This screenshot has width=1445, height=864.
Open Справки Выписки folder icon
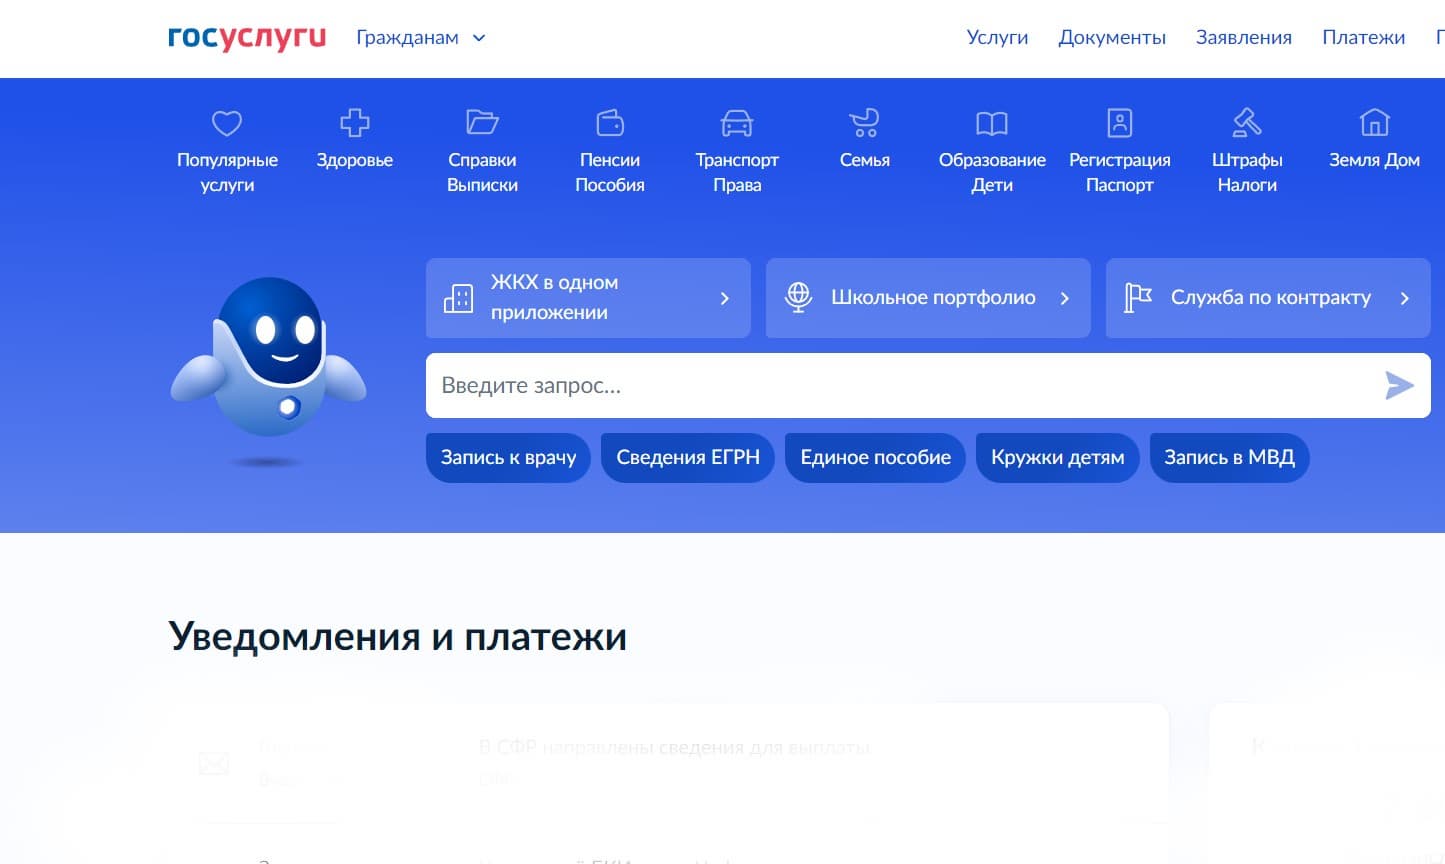[x=482, y=123]
